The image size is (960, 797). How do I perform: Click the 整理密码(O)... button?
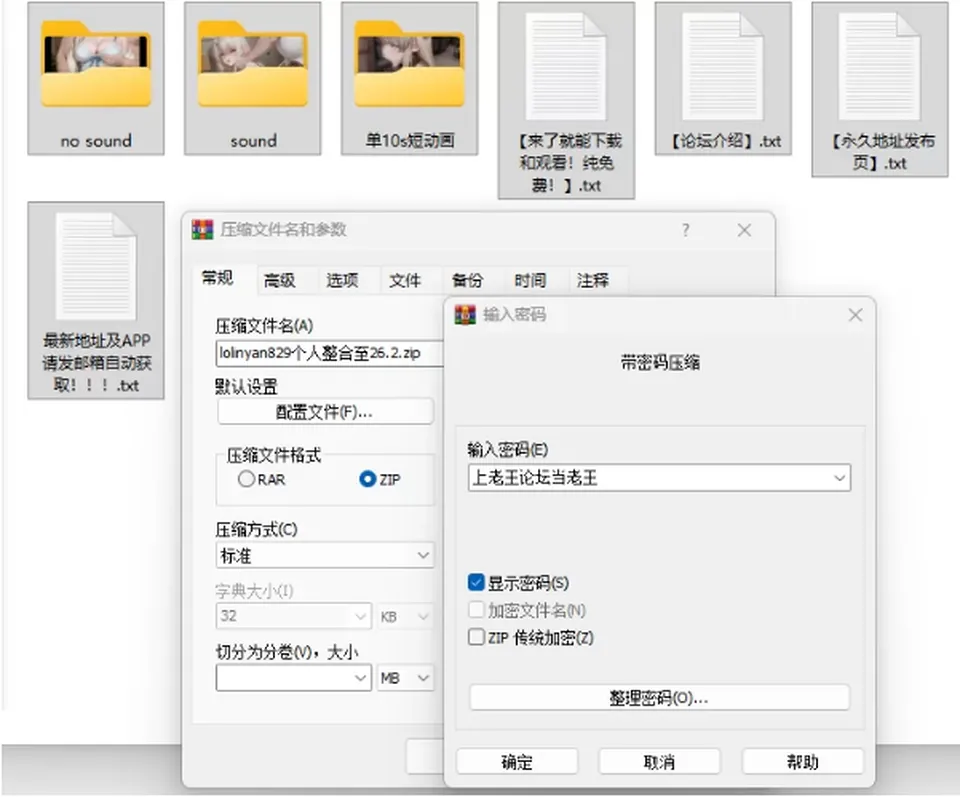point(659,698)
